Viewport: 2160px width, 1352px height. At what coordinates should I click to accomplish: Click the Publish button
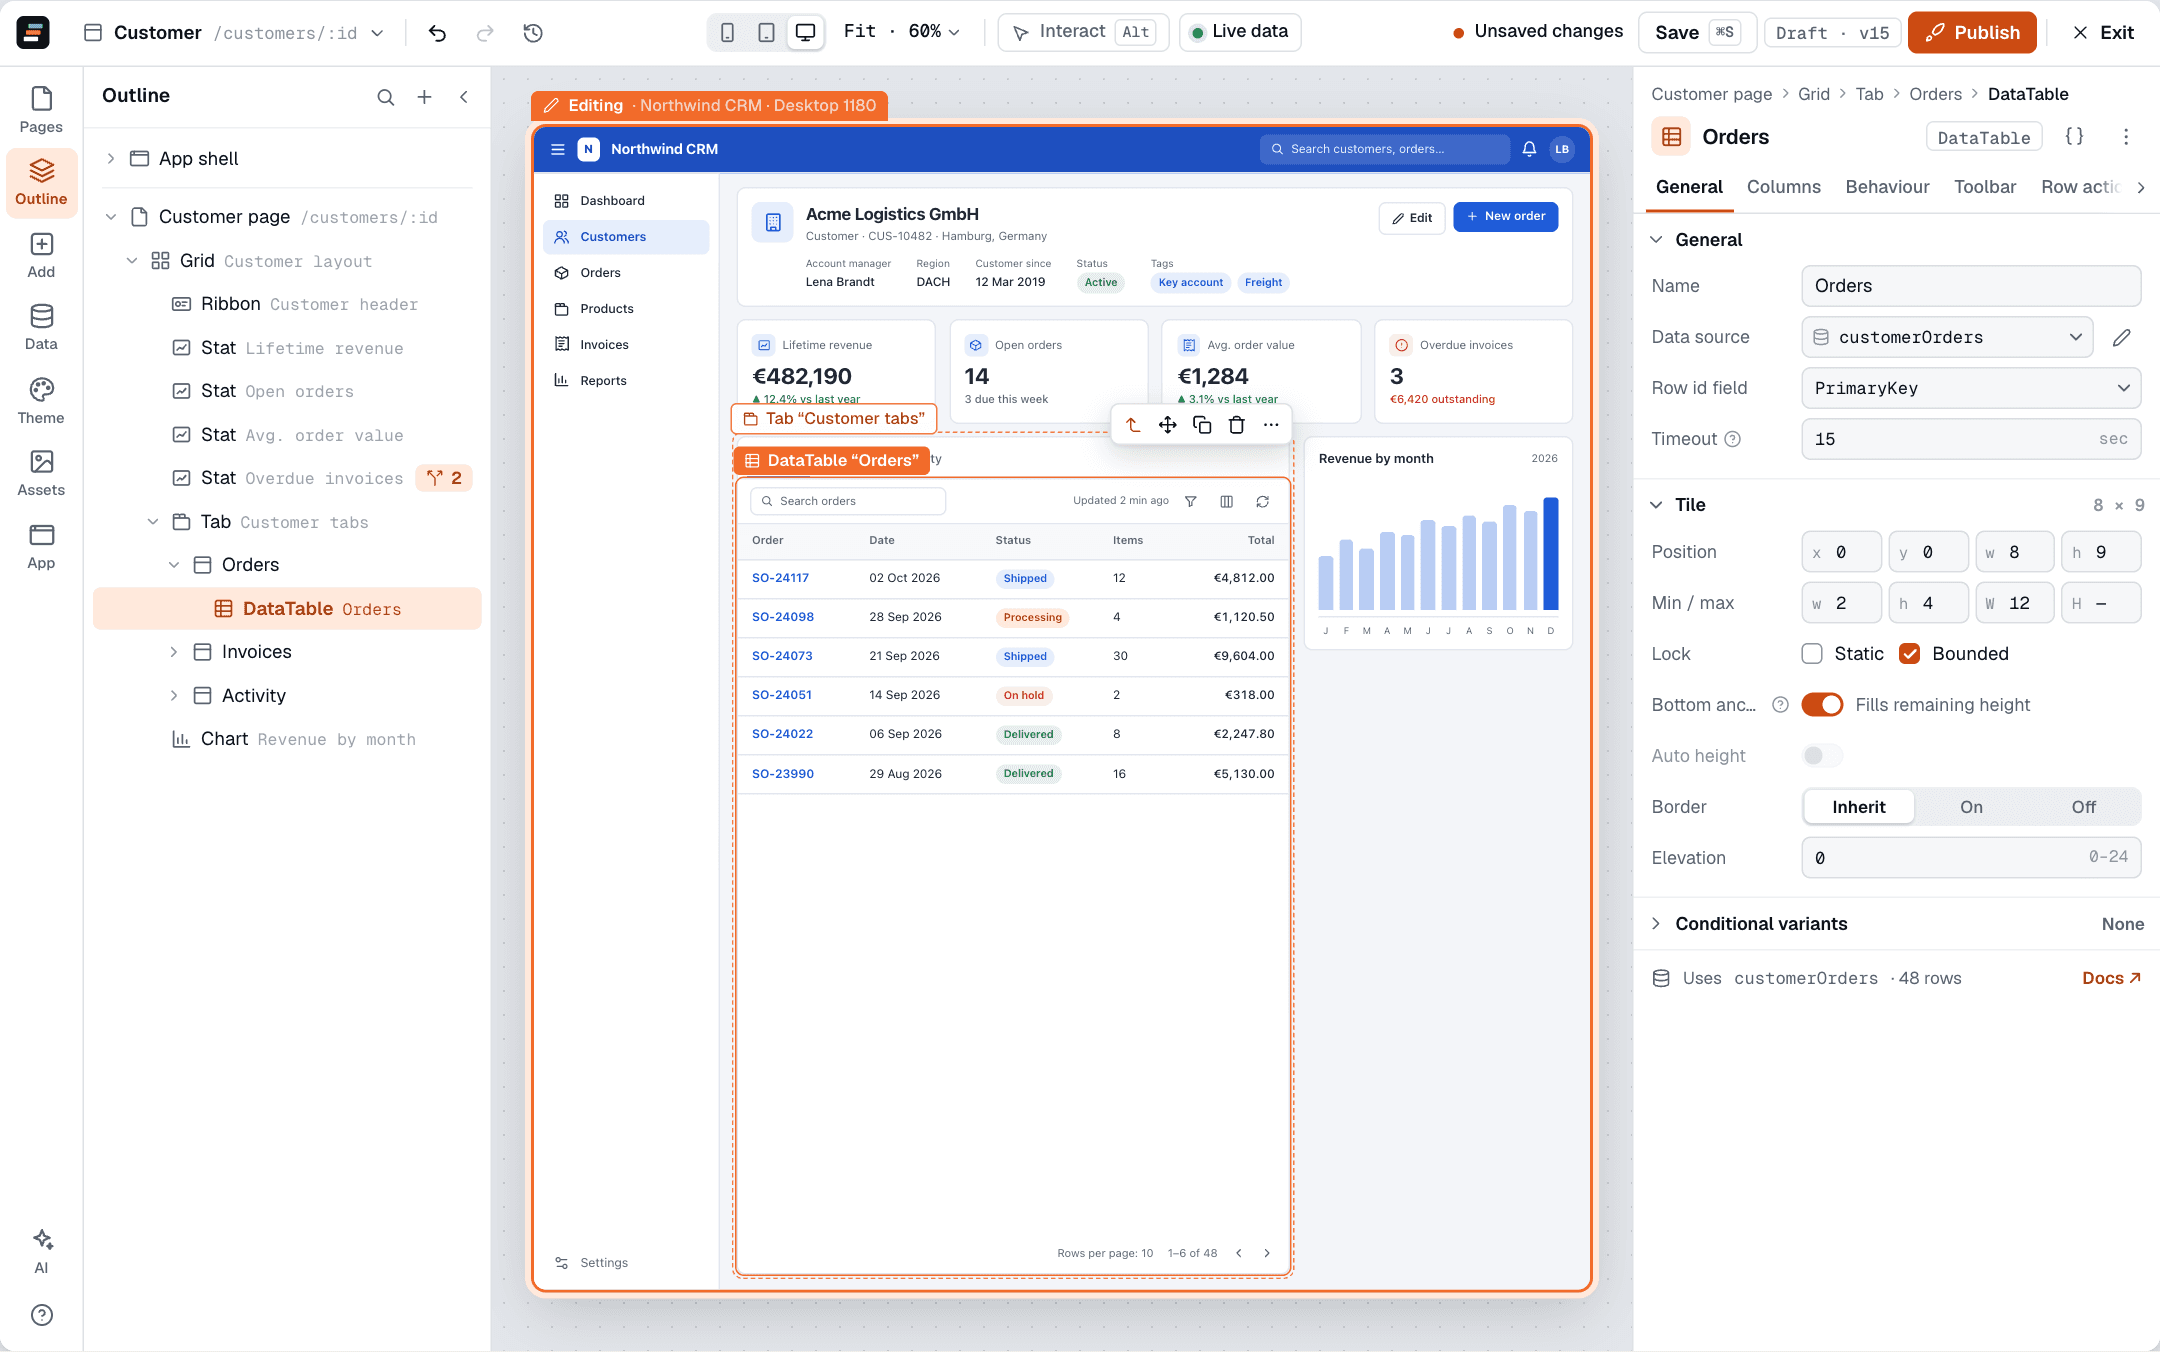coord(1972,32)
